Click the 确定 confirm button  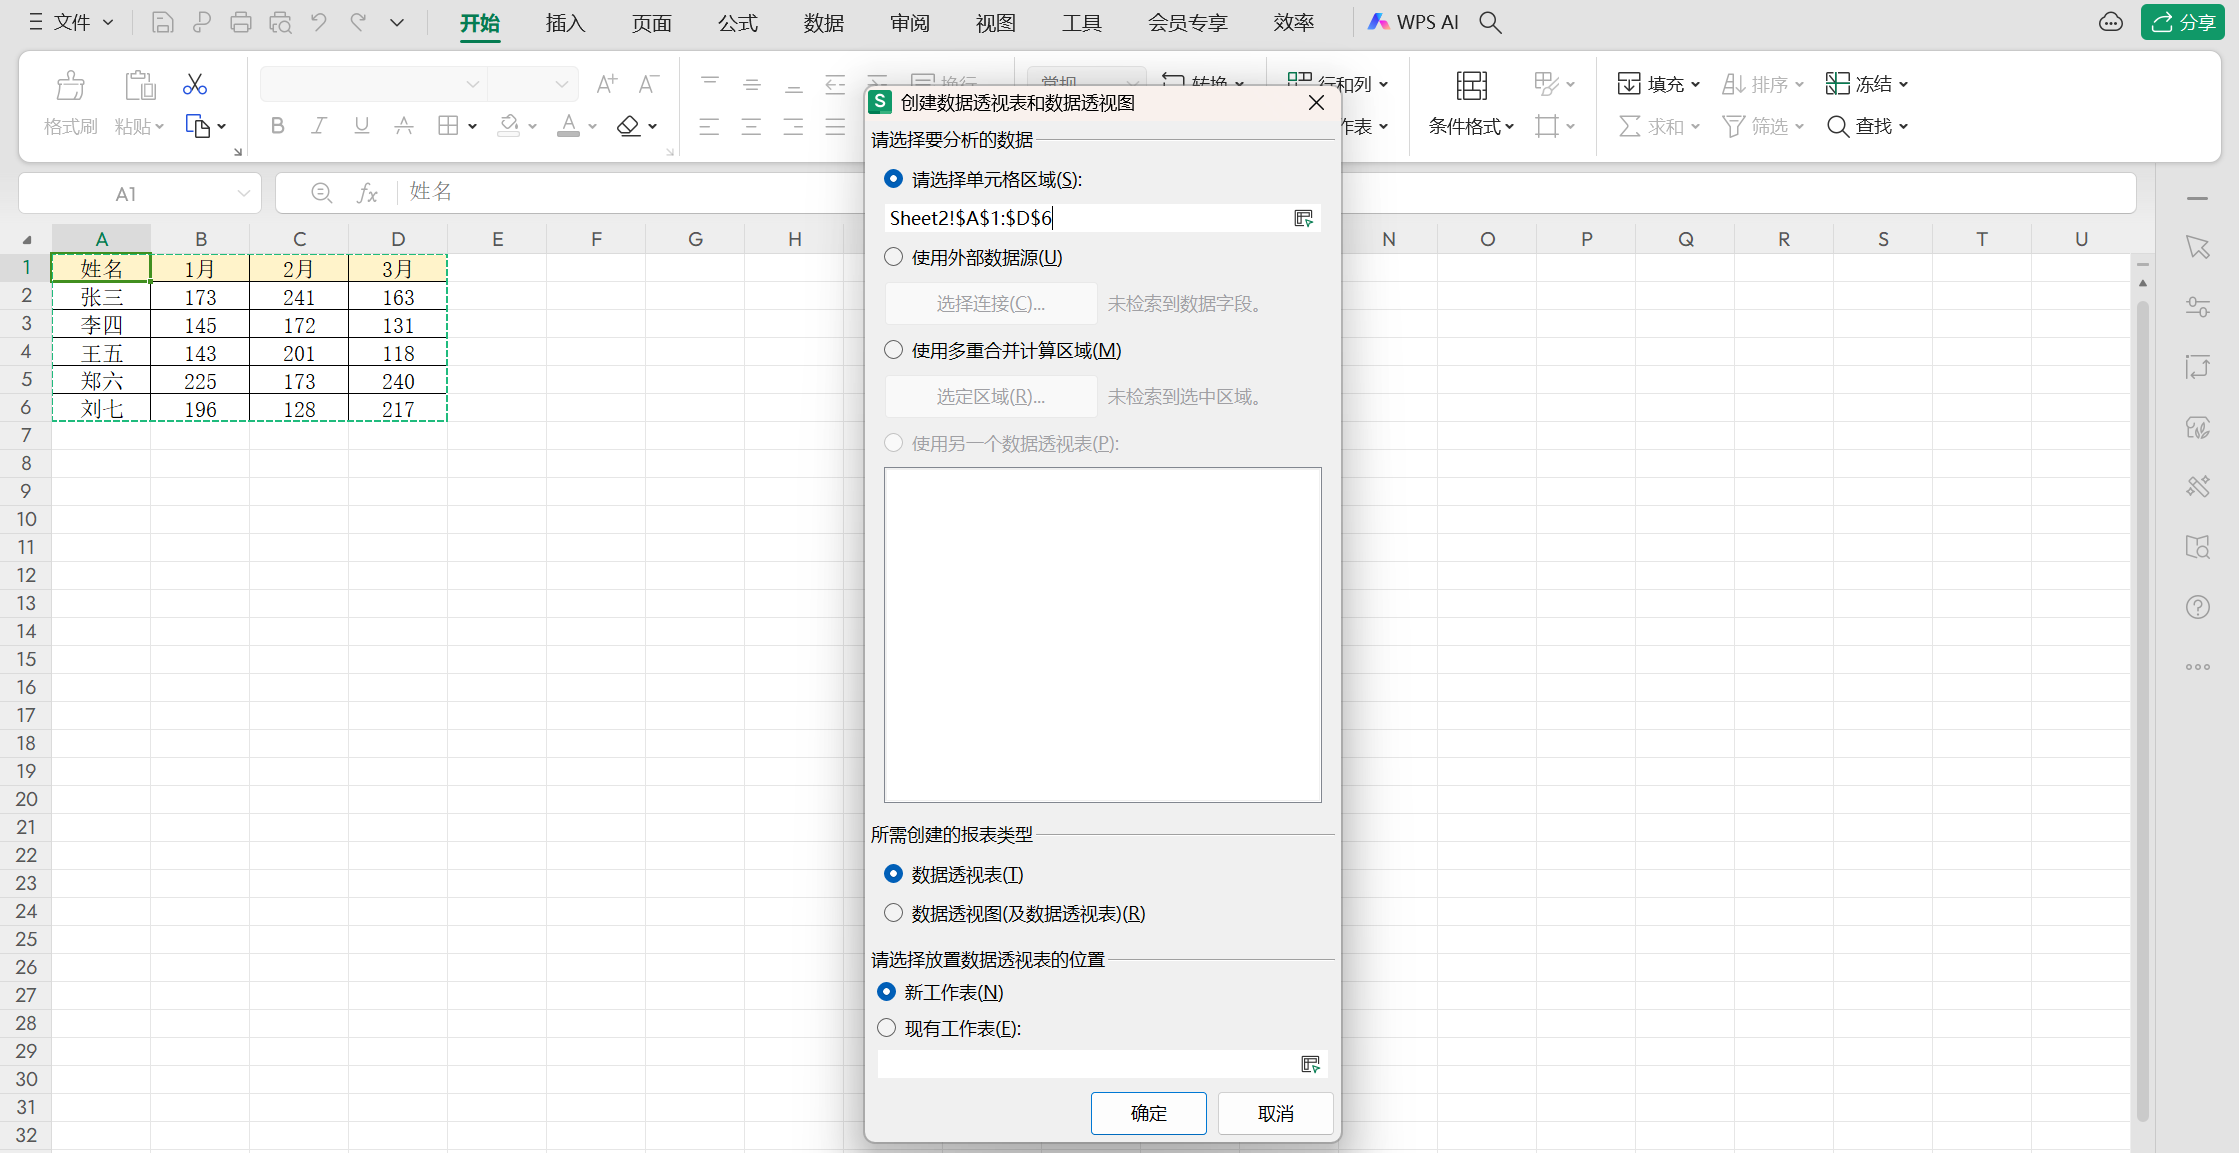pos(1148,1112)
